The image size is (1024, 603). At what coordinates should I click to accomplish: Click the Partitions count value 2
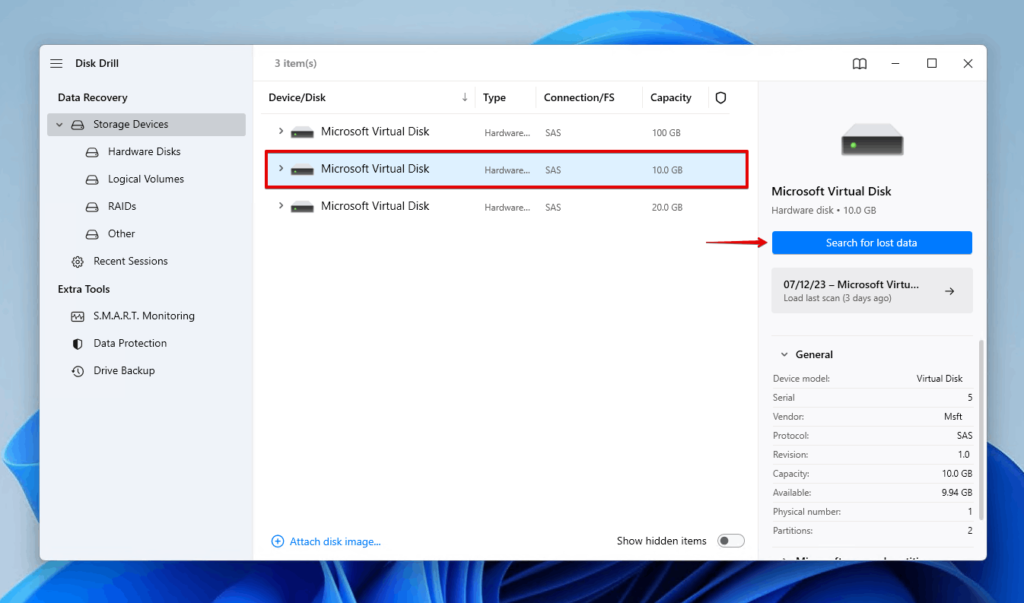pos(970,530)
